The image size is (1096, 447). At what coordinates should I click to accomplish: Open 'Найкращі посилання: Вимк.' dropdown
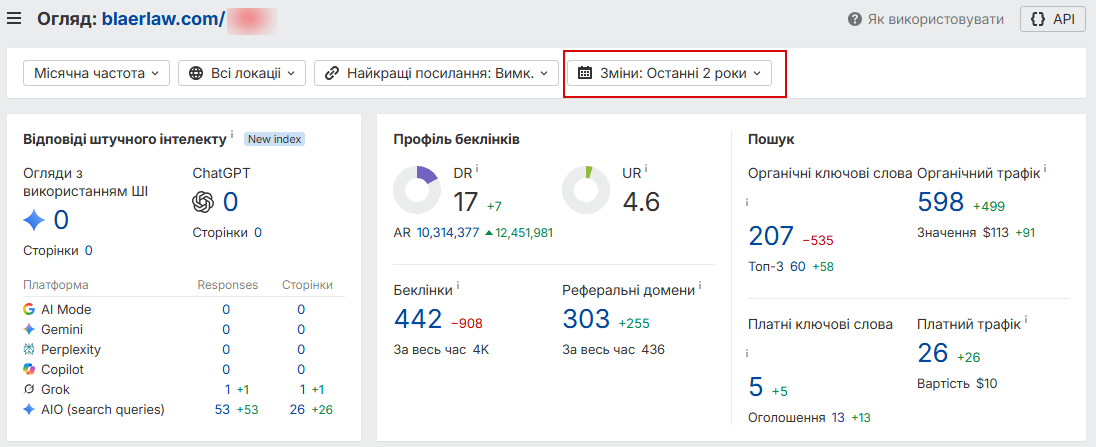click(436, 73)
